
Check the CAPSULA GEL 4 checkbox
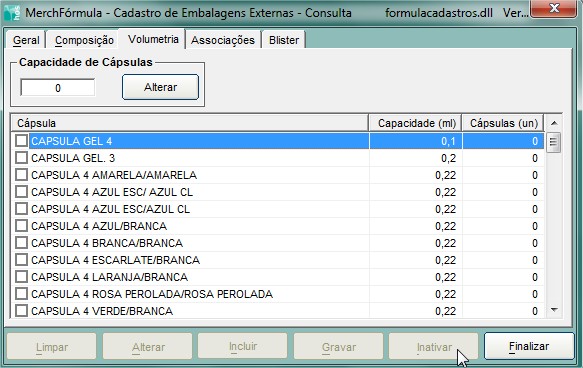(x=21, y=141)
